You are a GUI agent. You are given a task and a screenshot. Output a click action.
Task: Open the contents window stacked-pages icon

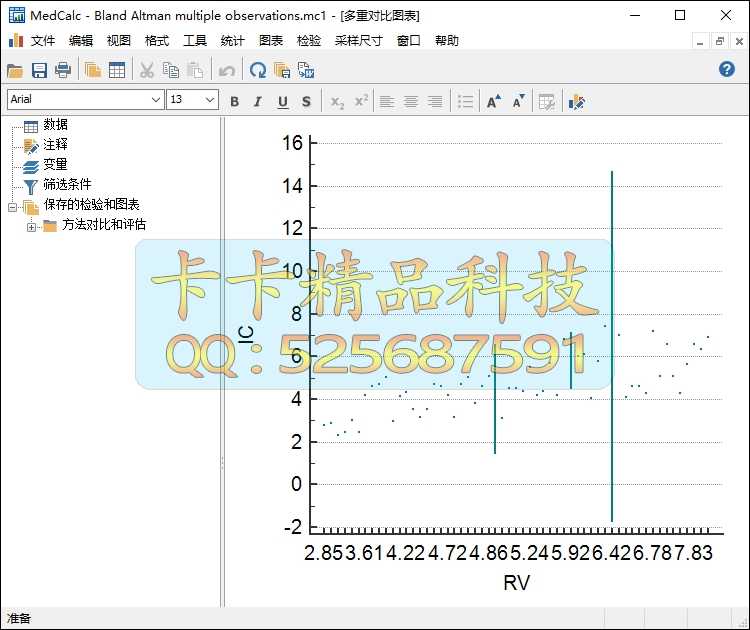[93, 71]
